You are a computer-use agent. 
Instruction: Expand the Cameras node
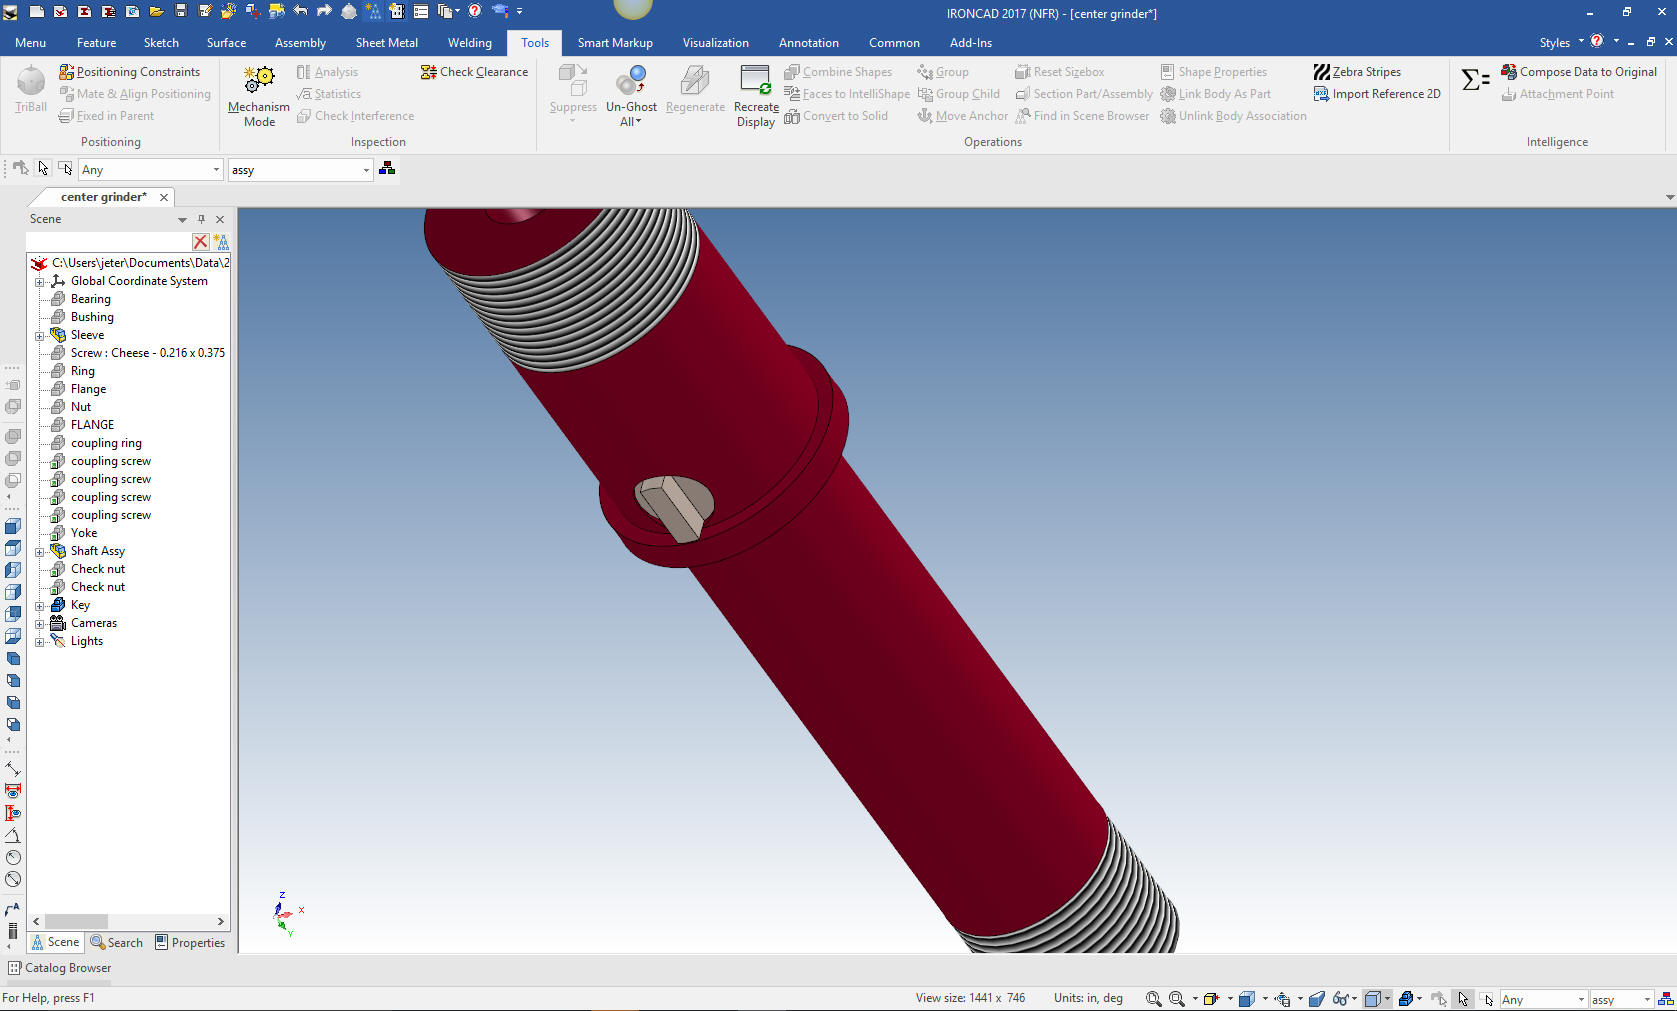point(40,624)
